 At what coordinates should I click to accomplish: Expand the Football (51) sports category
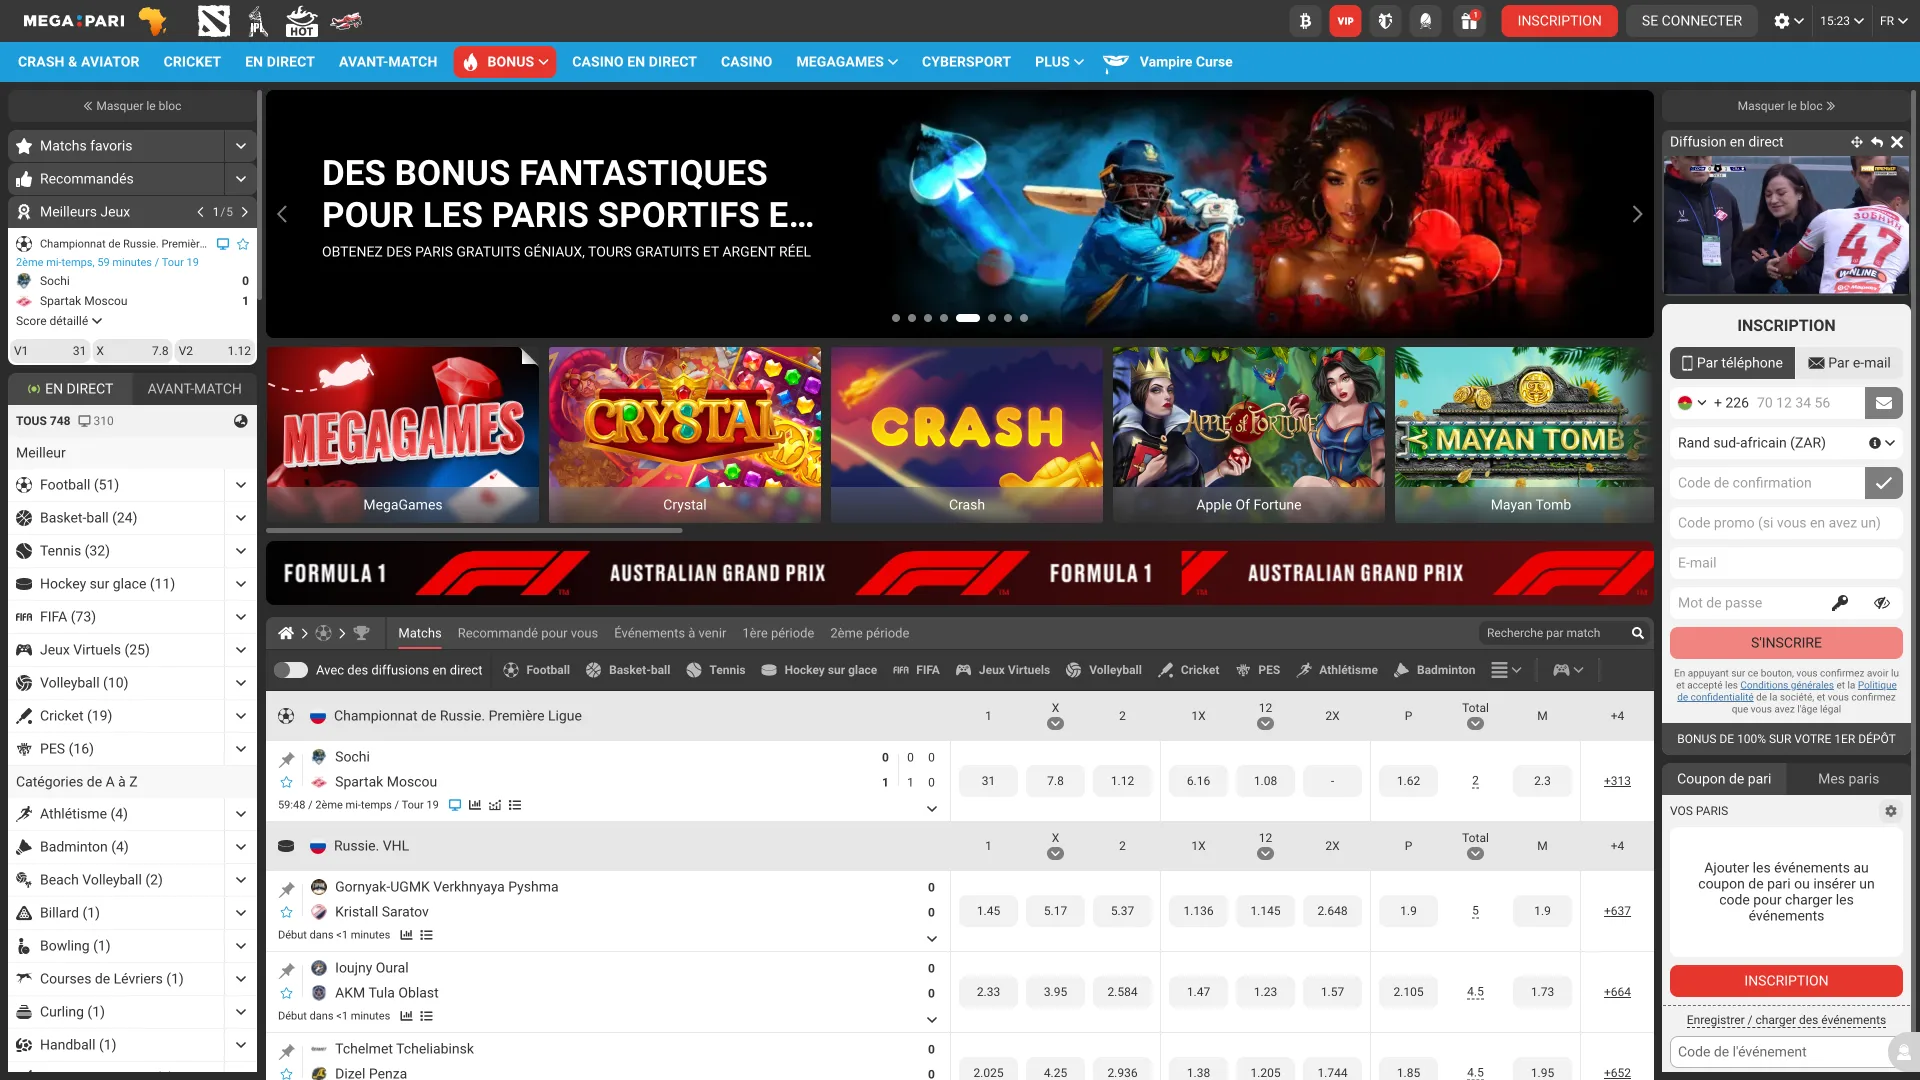240,484
